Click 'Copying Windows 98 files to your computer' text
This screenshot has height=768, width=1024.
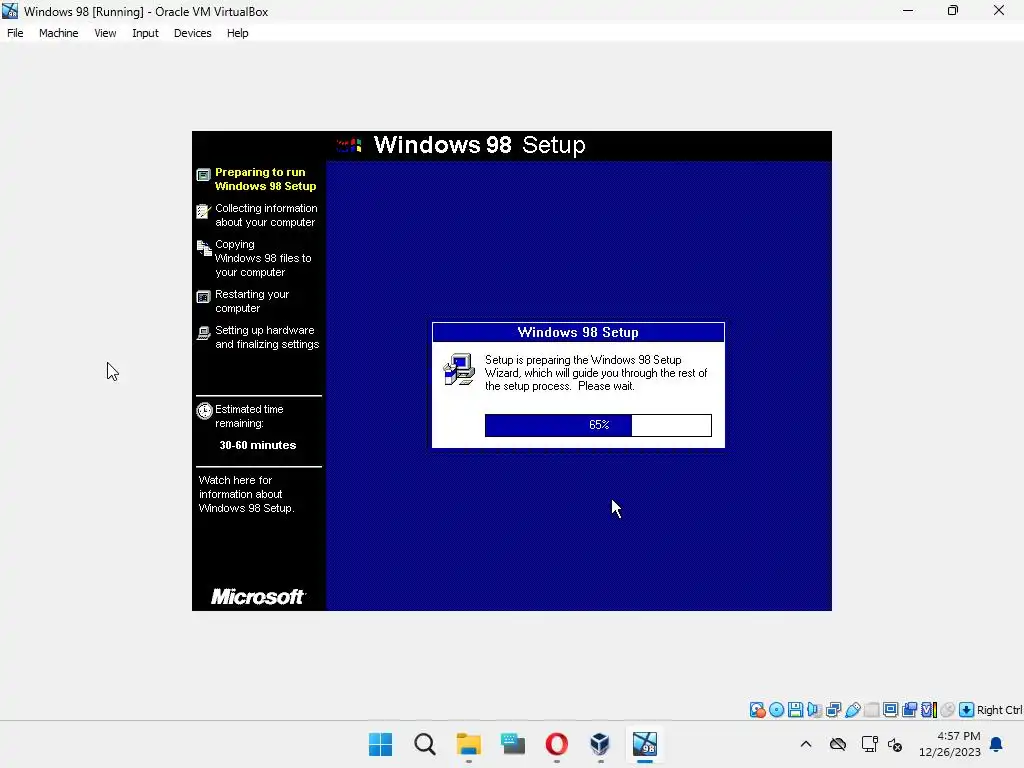pos(263,258)
